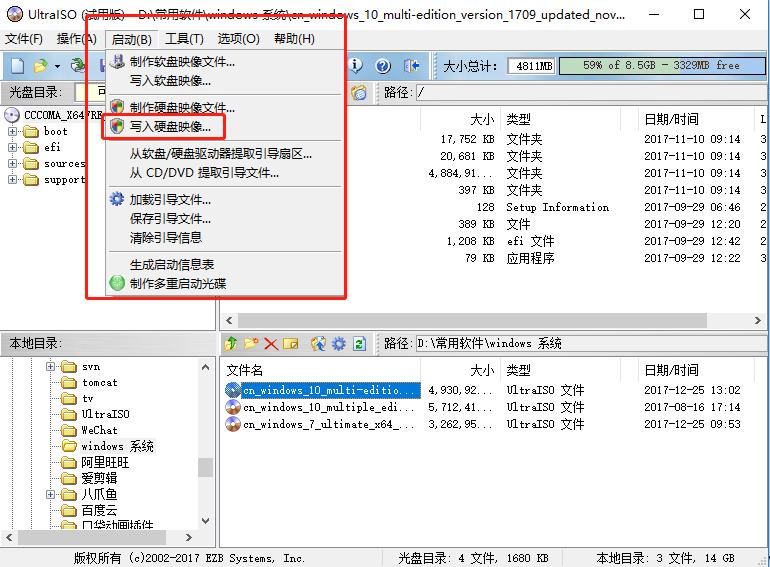Click the New file toolbar icon

click(18, 65)
